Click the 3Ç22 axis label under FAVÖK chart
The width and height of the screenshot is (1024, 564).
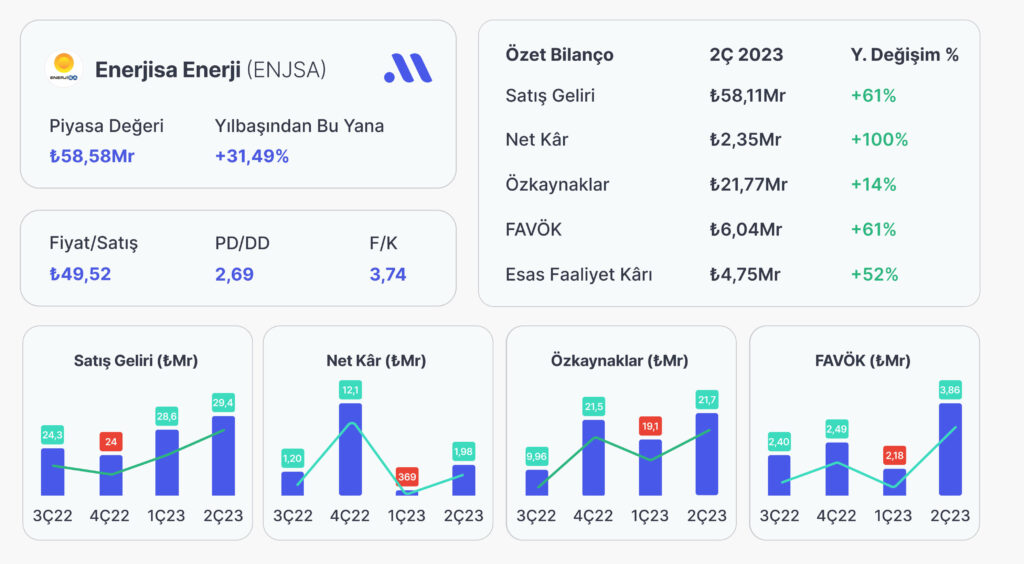coord(780,516)
